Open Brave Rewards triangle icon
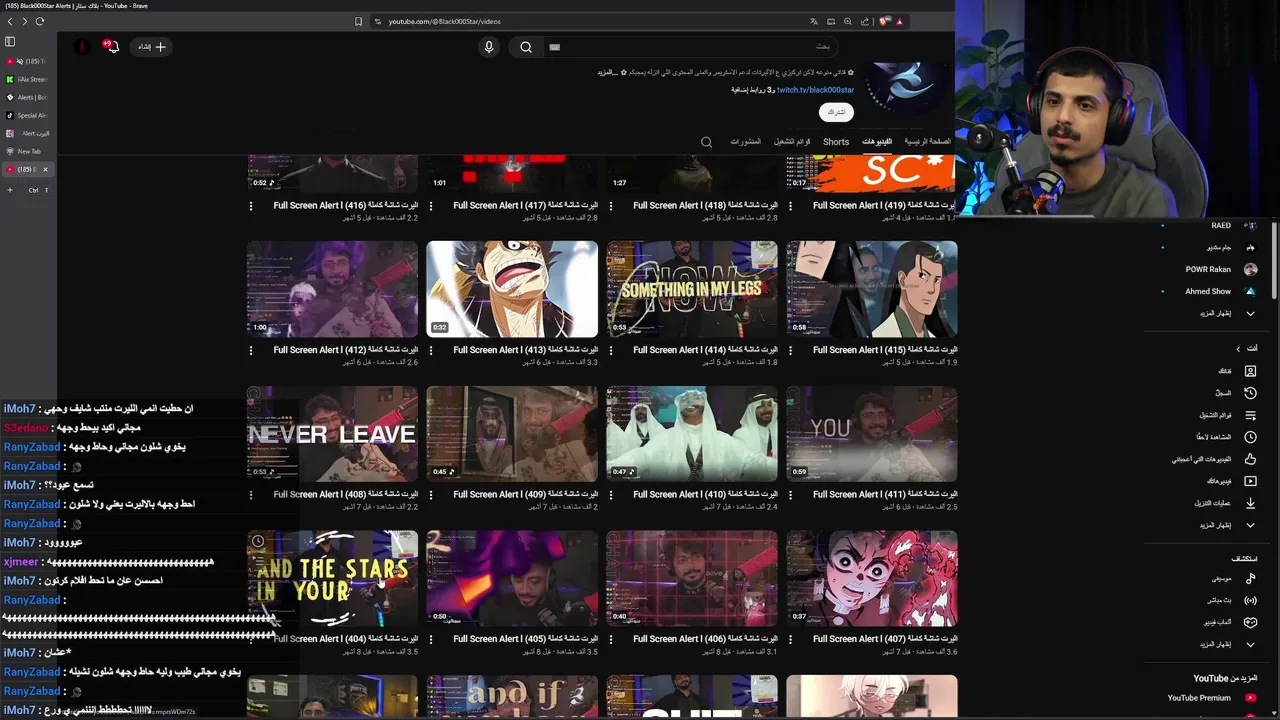 pyautogui.click(x=899, y=21)
